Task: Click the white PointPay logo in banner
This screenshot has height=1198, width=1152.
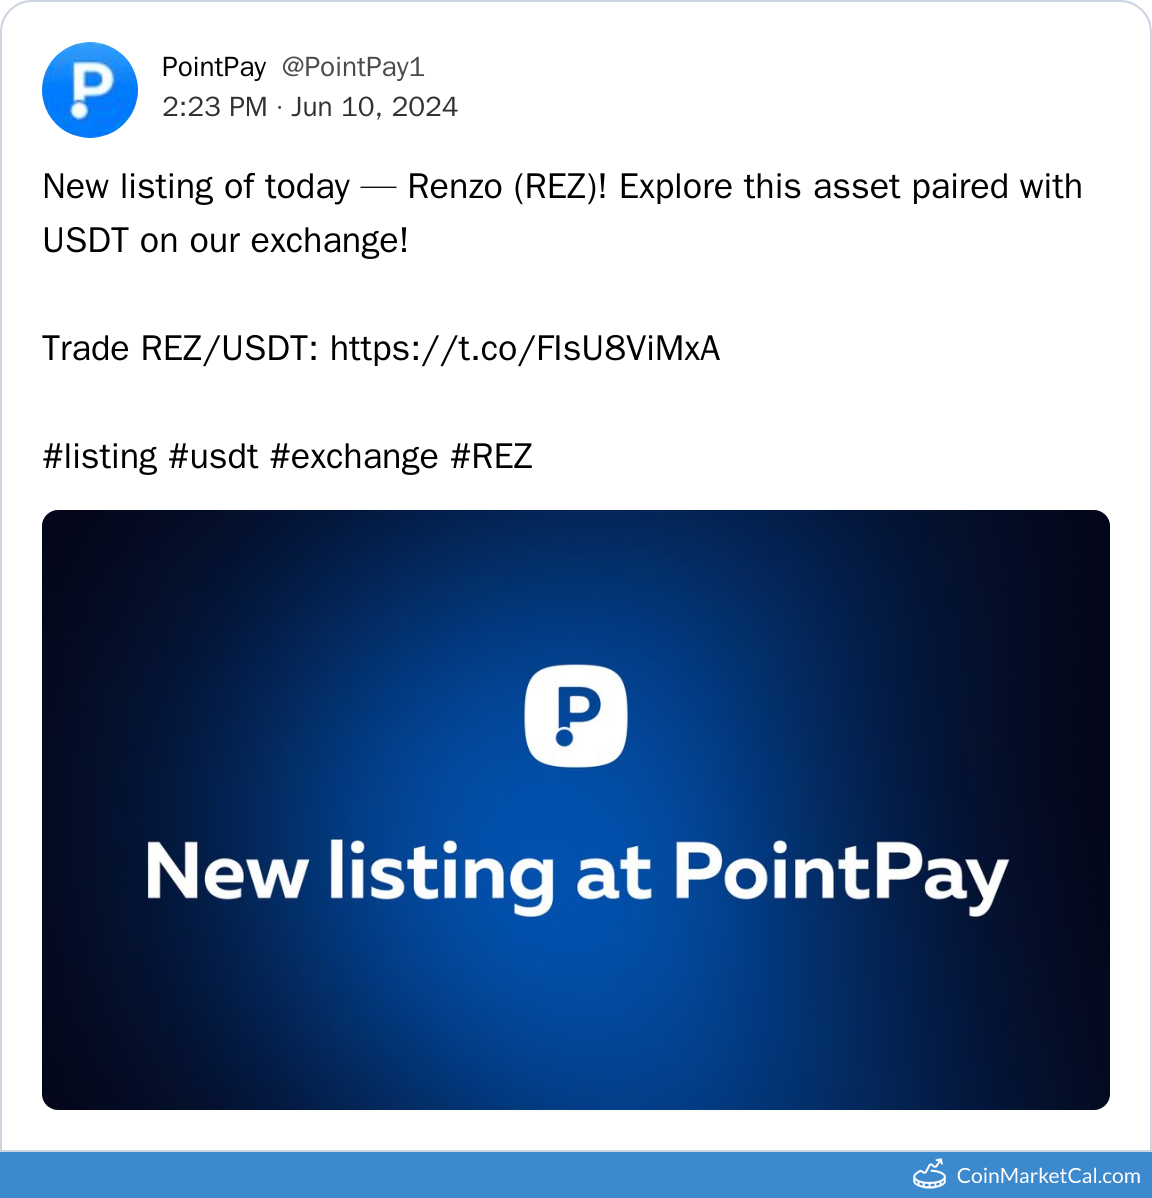Action: click(x=576, y=716)
